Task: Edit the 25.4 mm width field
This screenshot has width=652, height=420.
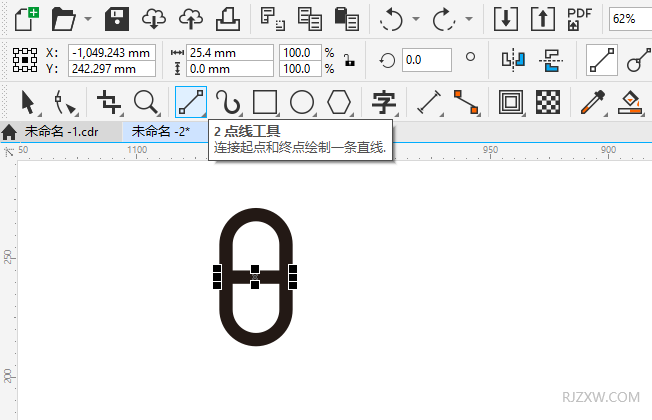Action: click(x=230, y=53)
